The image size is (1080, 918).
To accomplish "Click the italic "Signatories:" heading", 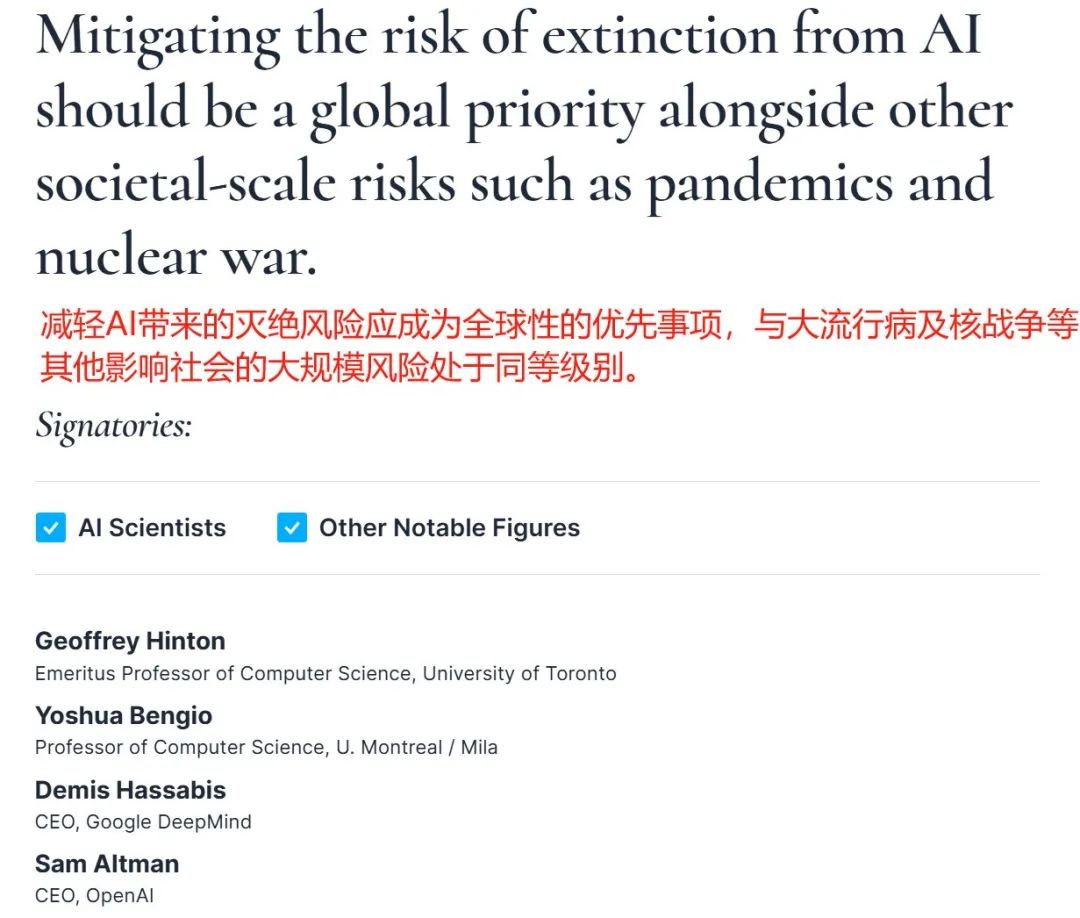I will [113, 426].
